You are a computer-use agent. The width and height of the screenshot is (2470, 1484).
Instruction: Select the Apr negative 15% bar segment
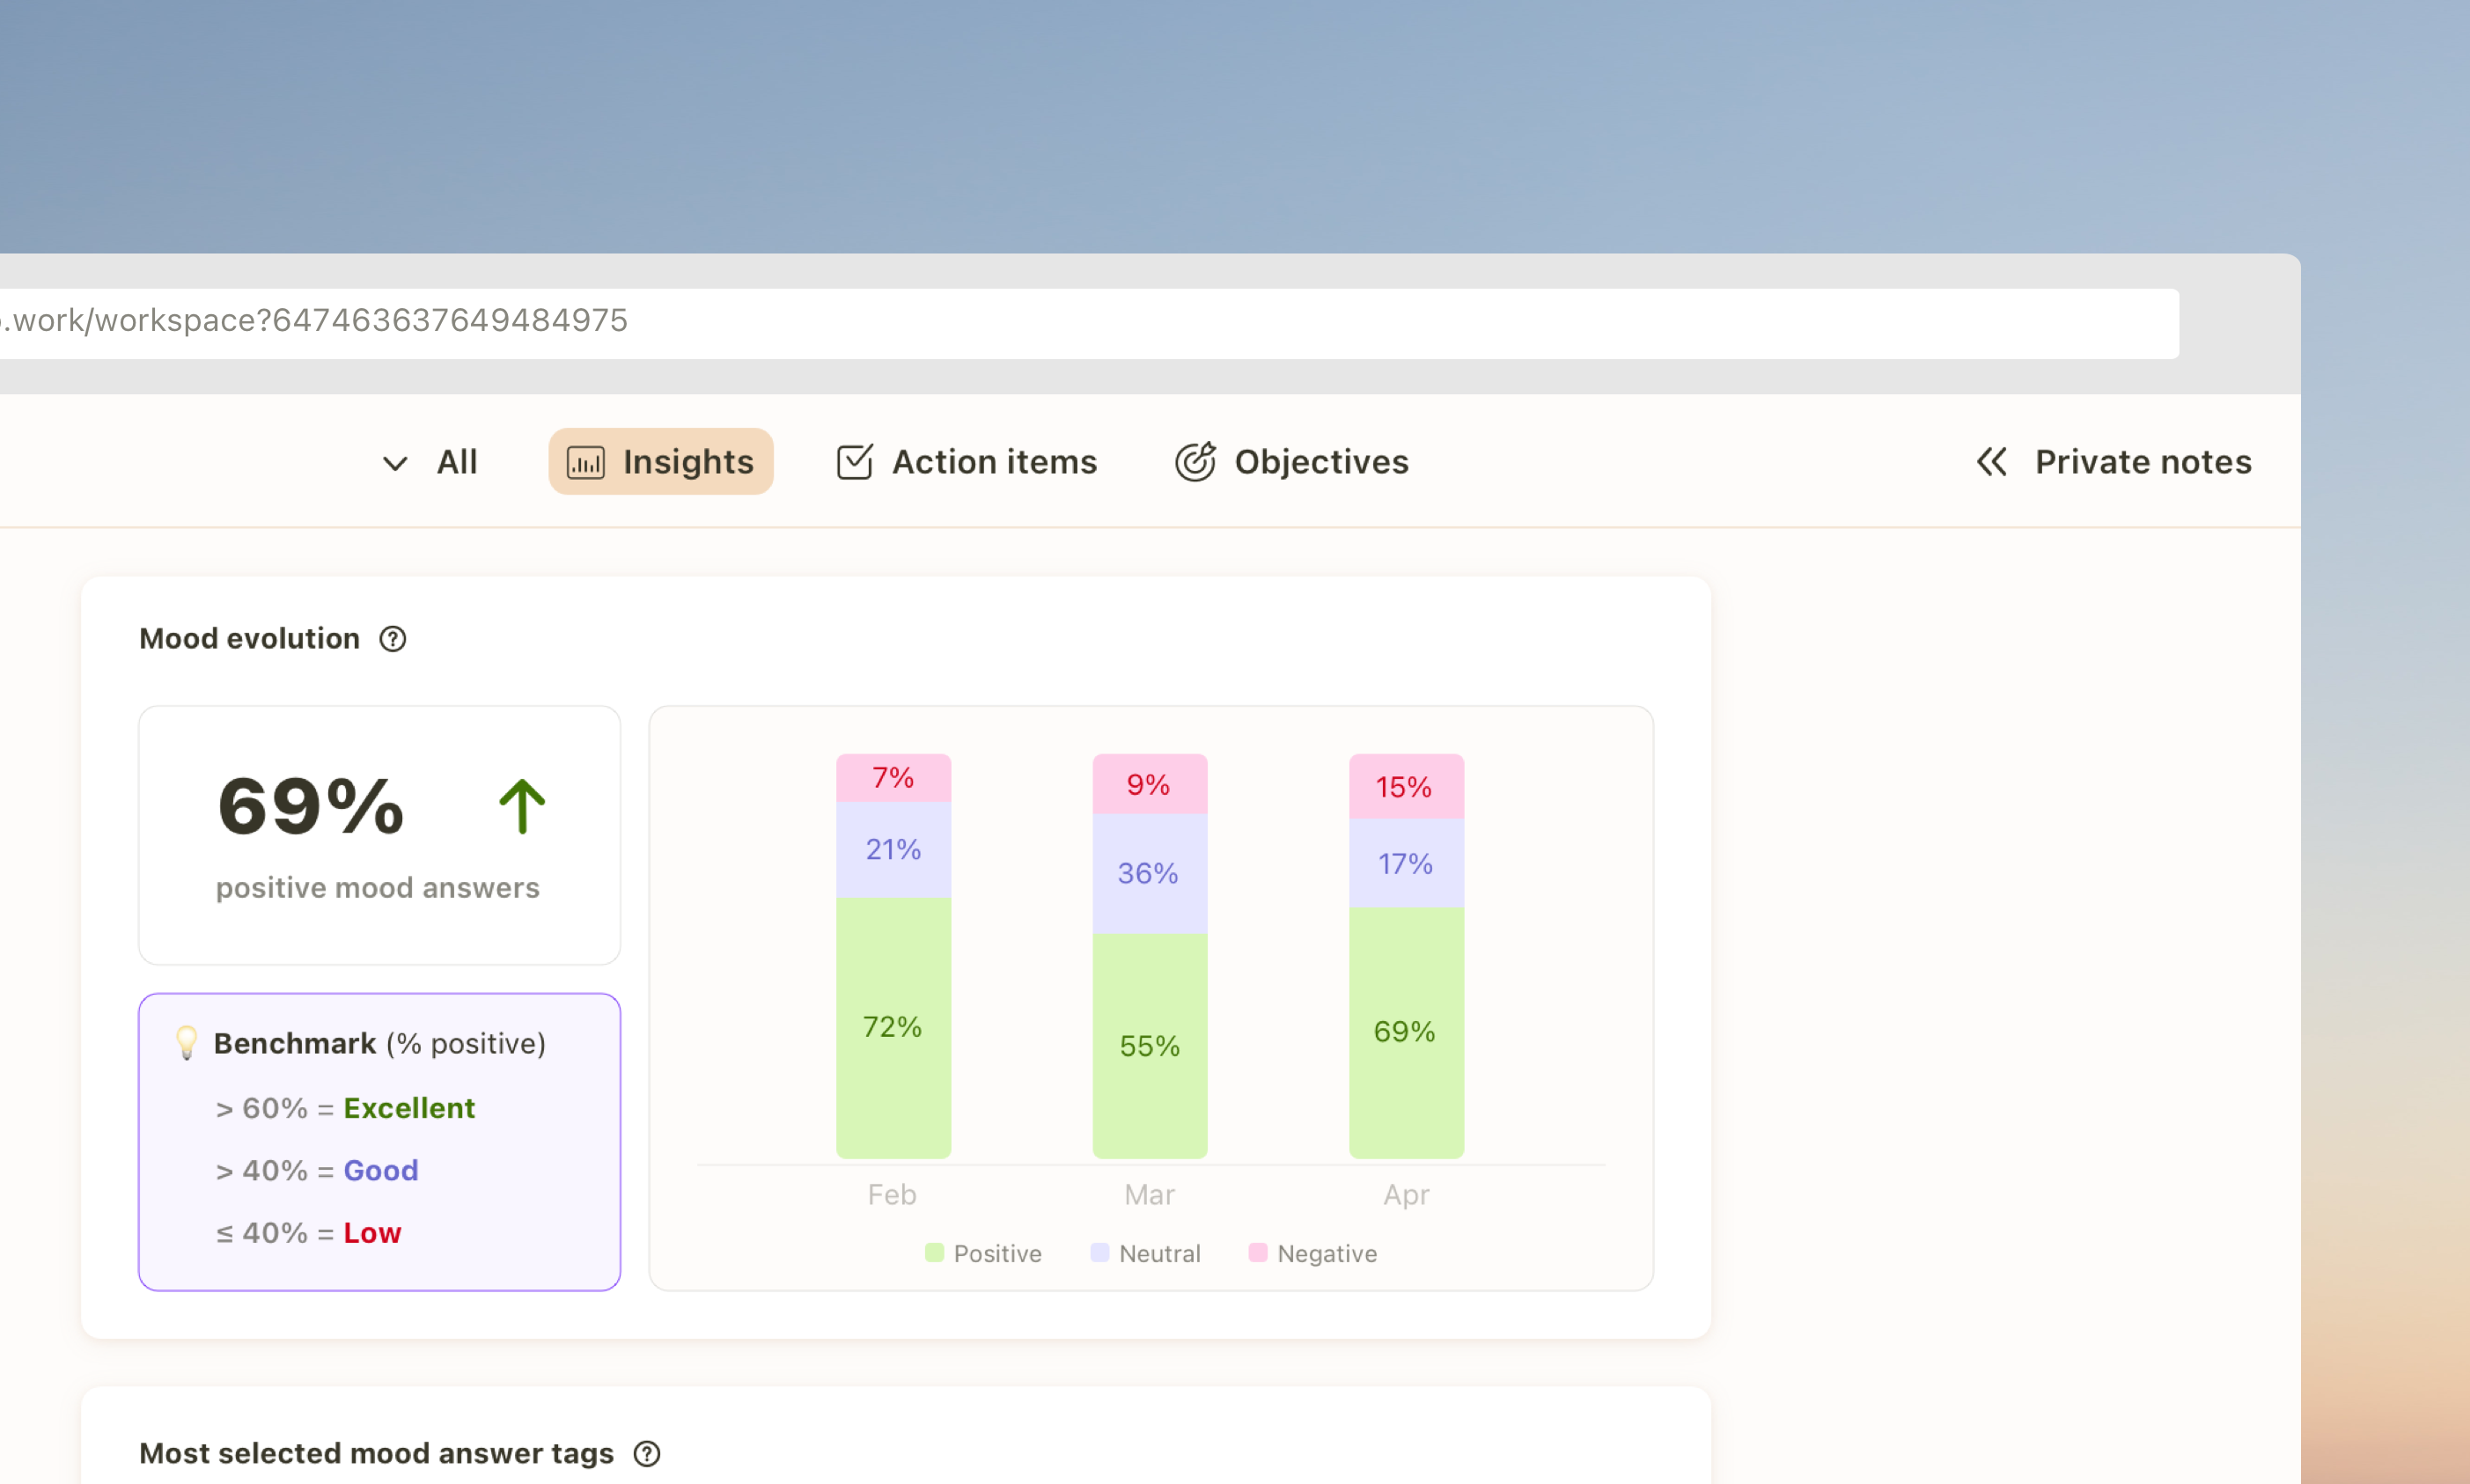(x=1406, y=786)
